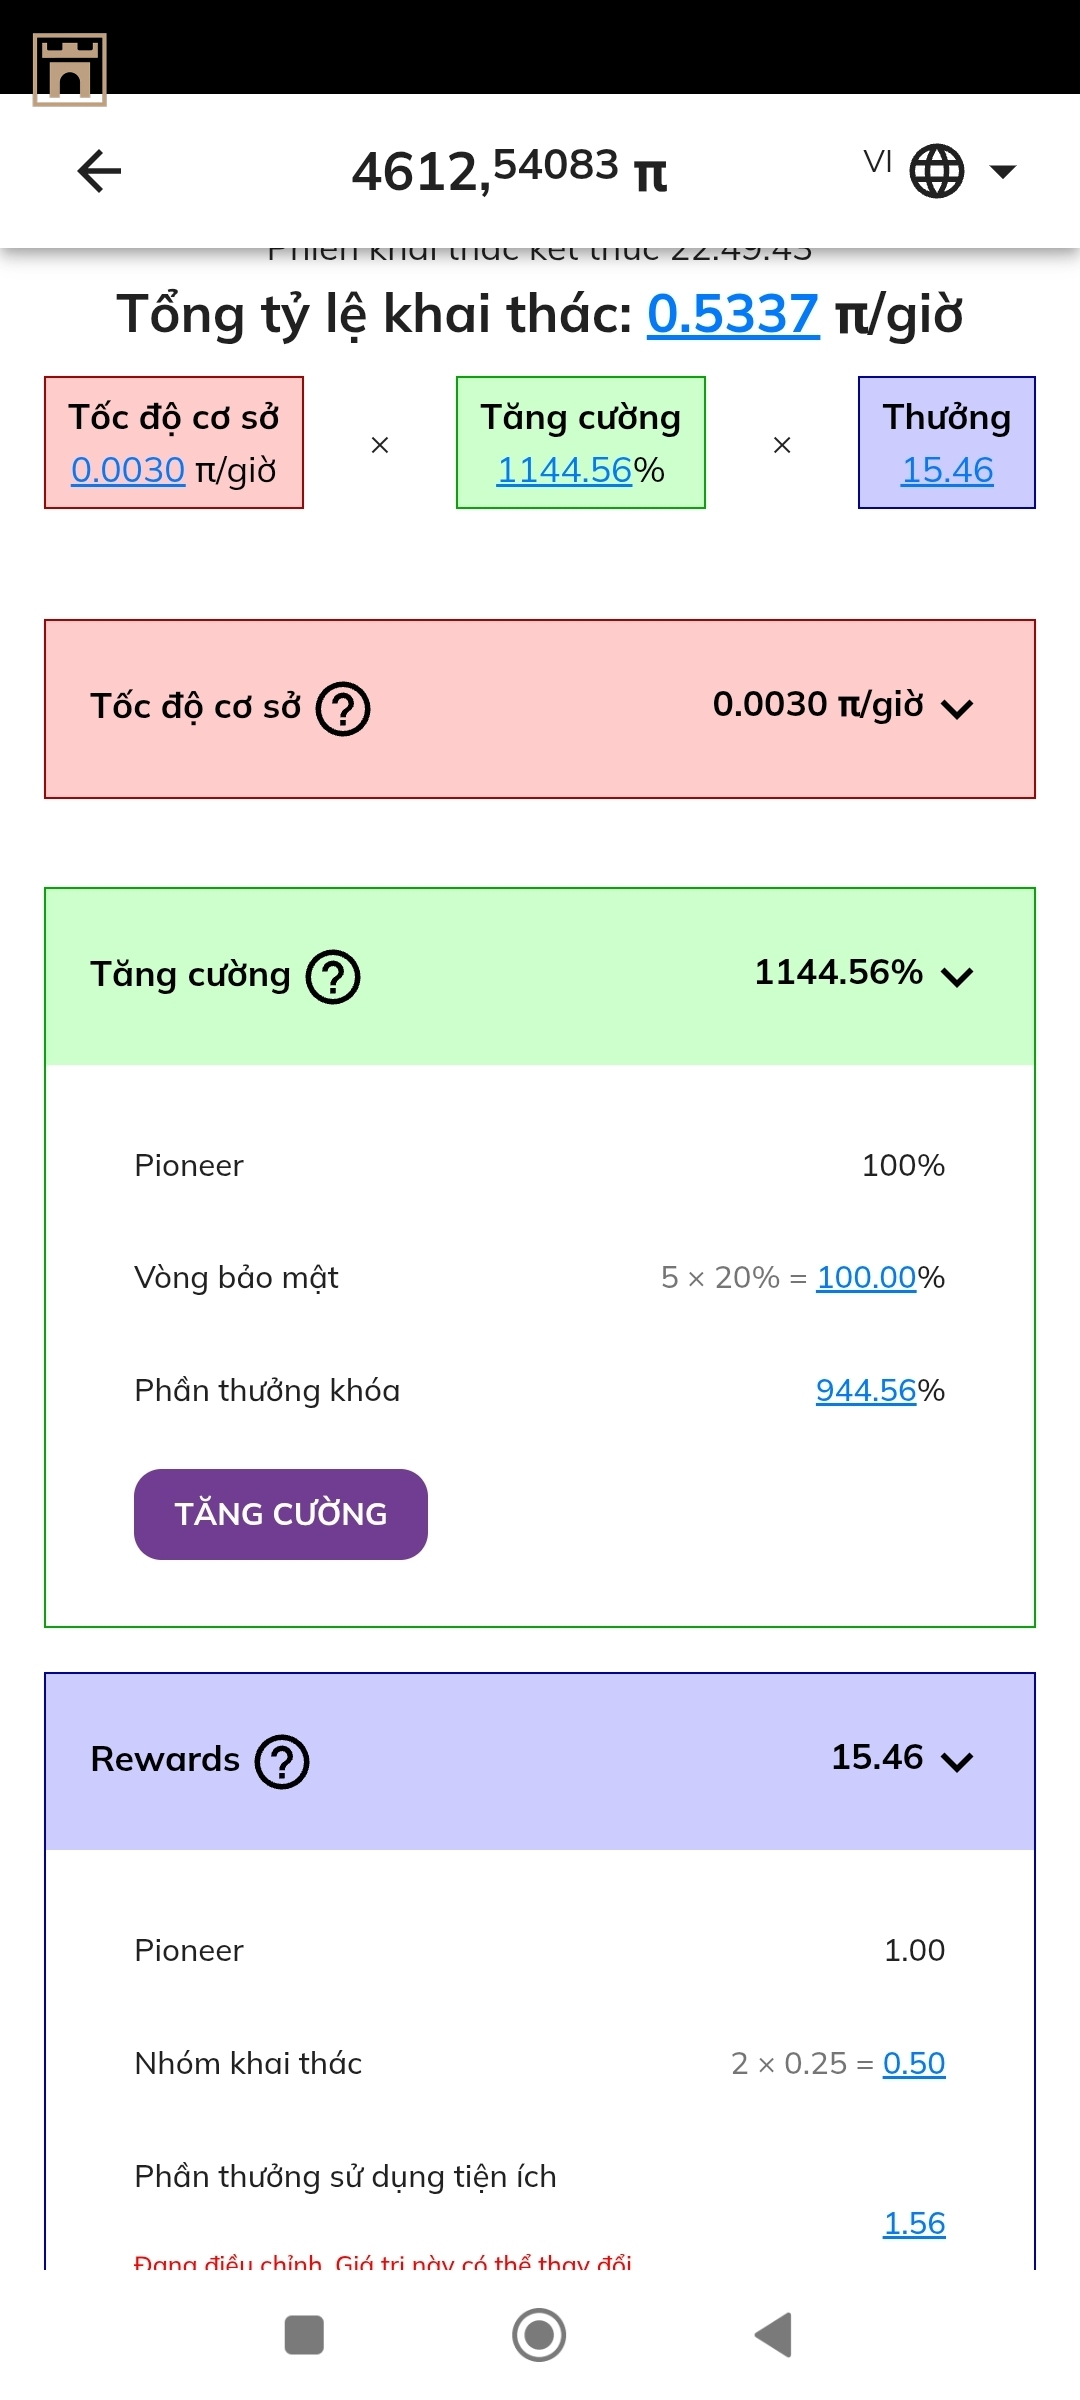Open Vòng bảo mật 100.00% link
The width and height of the screenshot is (1080, 2400).
click(866, 1277)
